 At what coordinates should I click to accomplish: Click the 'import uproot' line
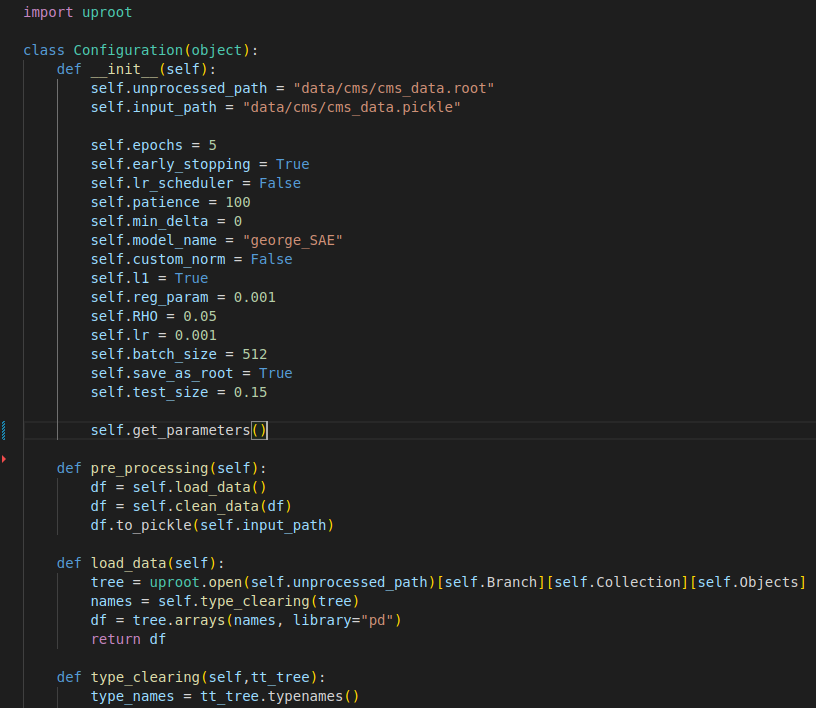point(78,12)
